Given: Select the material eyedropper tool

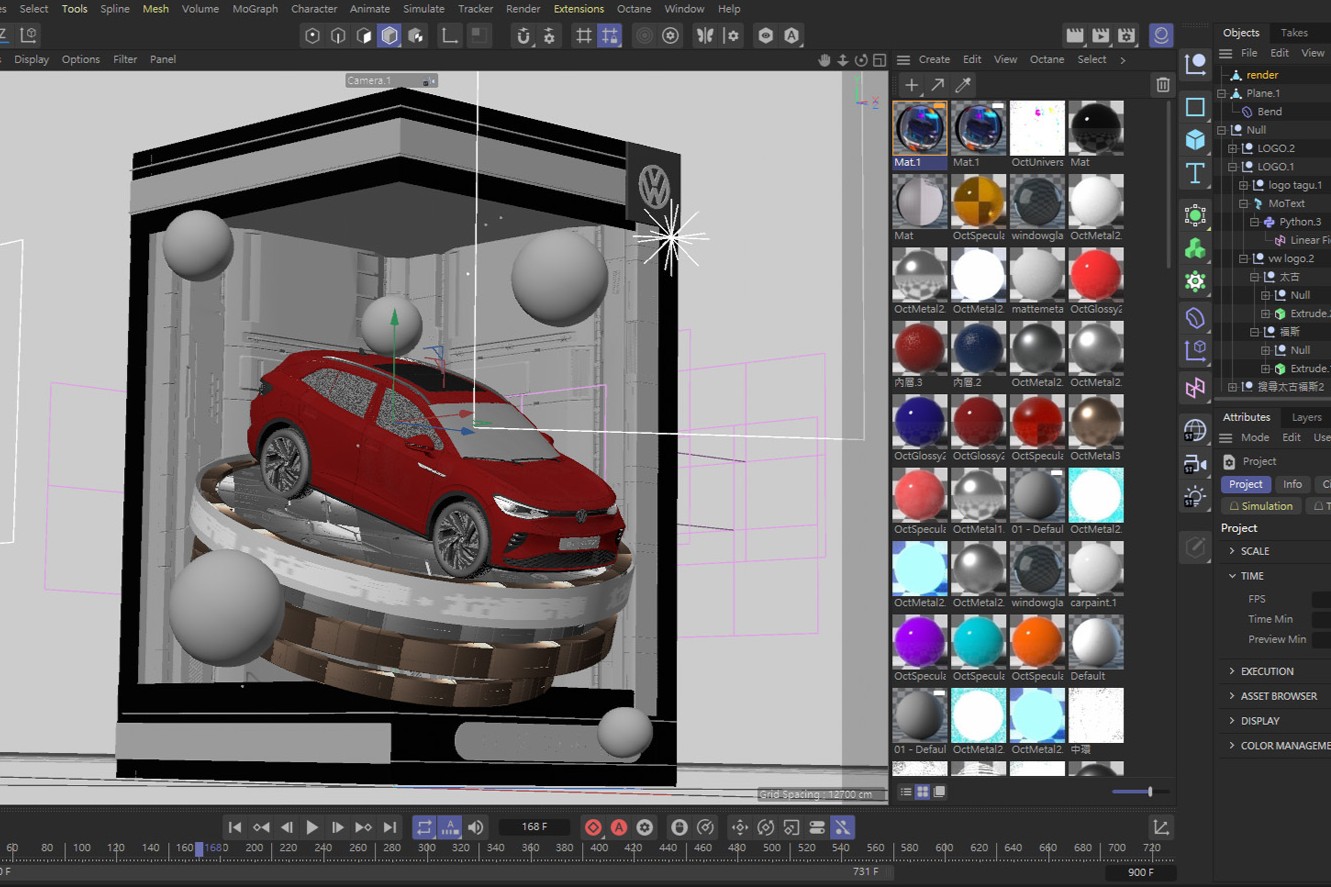Looking at the screenshot, I should point(963,85).
